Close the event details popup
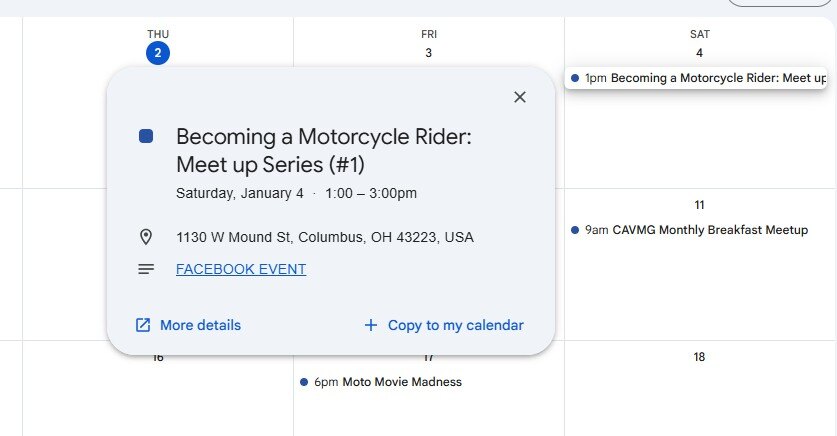 pyautogui.click(x=519, y=97)
